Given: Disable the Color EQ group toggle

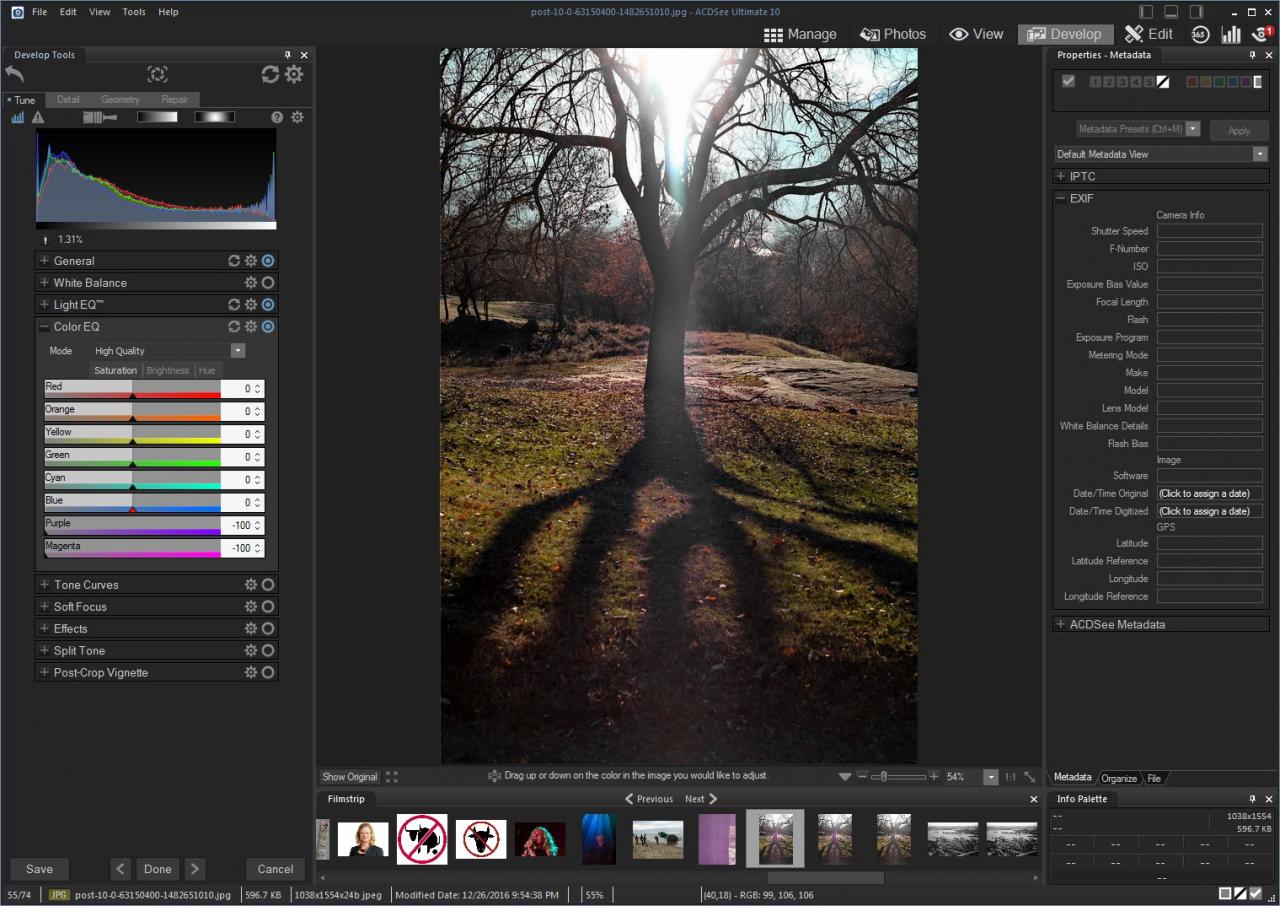Looking at the screenshot, I should click(268, 327).
